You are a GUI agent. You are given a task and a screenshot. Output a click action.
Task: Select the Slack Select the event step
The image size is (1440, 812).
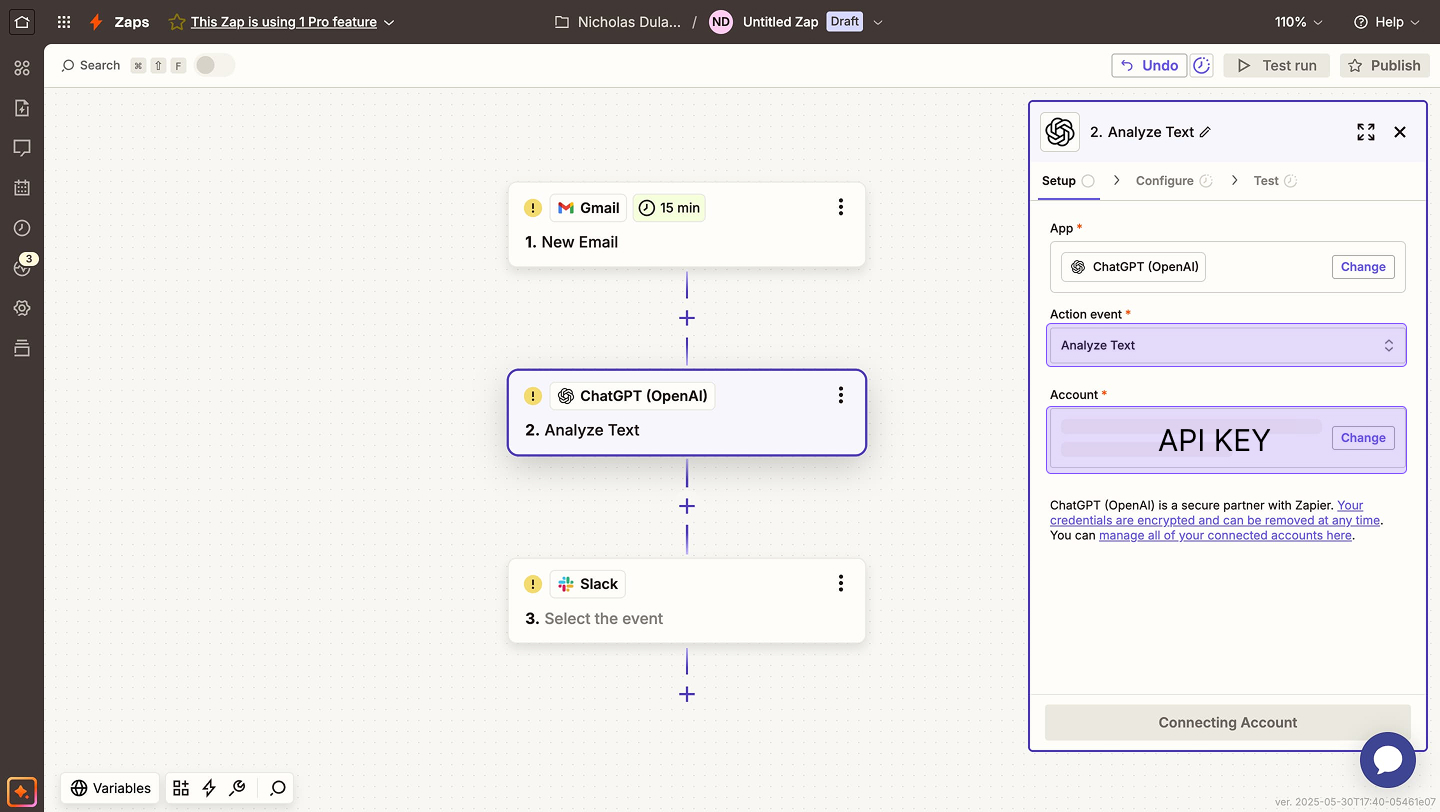[687, 600]
